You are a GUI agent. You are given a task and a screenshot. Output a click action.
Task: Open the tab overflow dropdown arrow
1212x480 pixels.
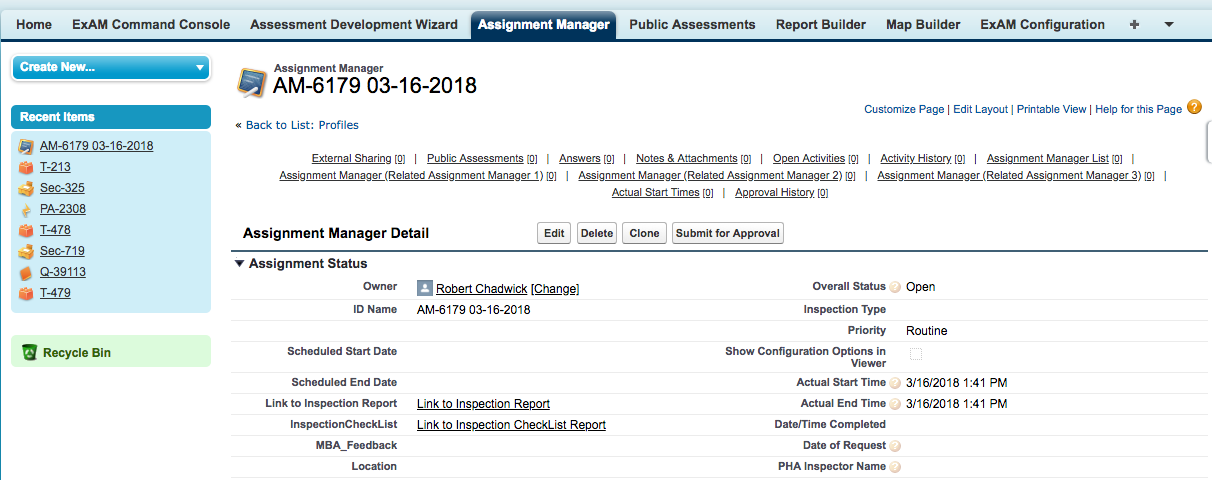click(x=1169, y=24)
